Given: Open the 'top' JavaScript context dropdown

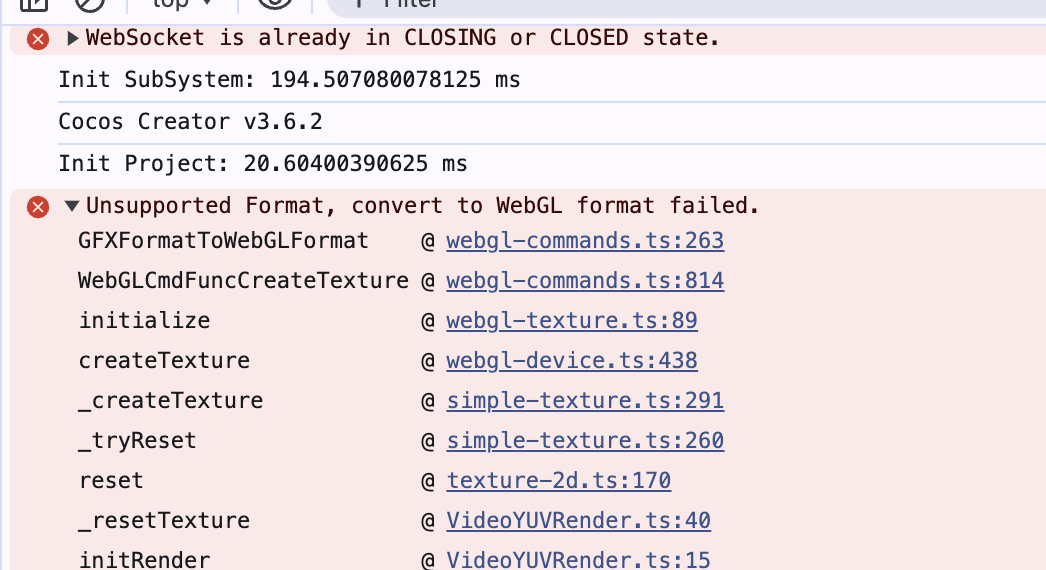Looking at the screenshot, I should pyautogui.click(x=181, y=4).
